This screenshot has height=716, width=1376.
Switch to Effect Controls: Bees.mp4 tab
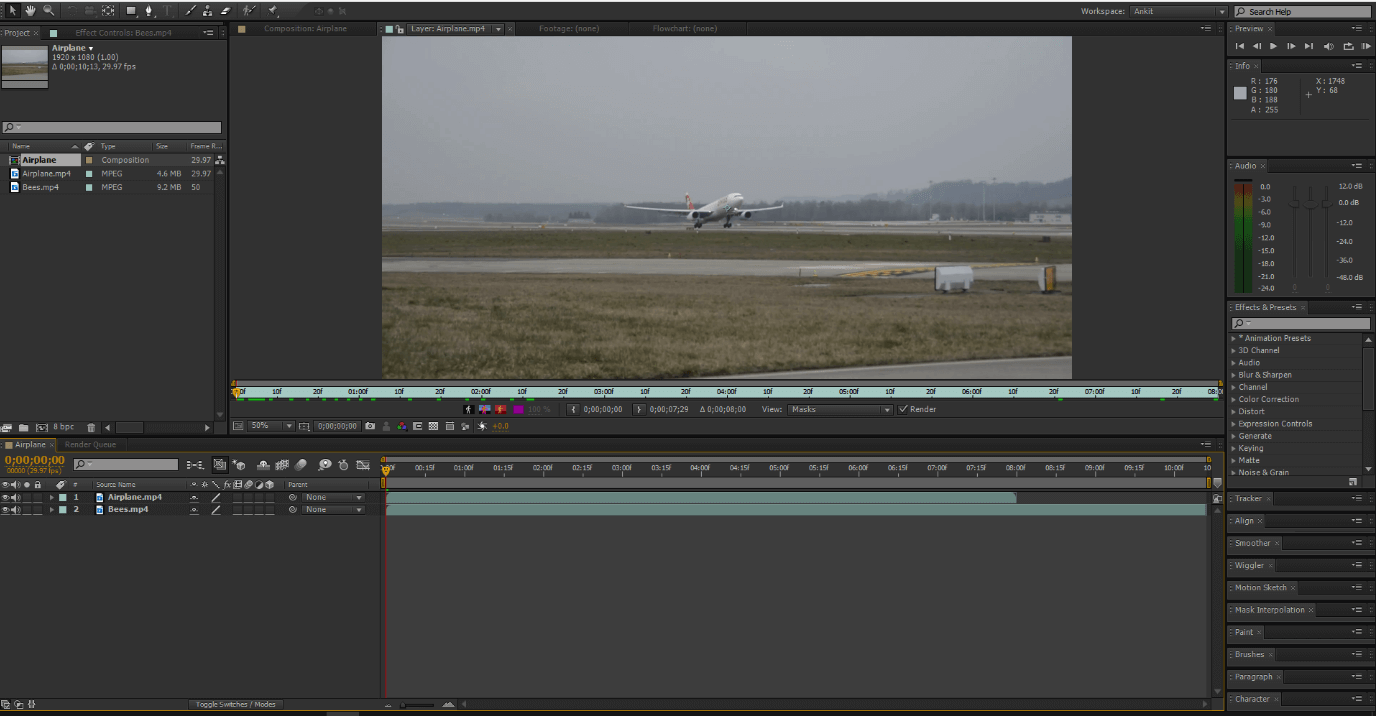123,33
